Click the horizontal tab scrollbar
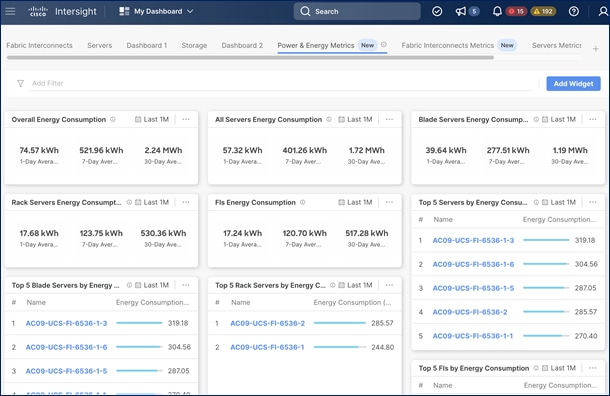 click(250, 58)
